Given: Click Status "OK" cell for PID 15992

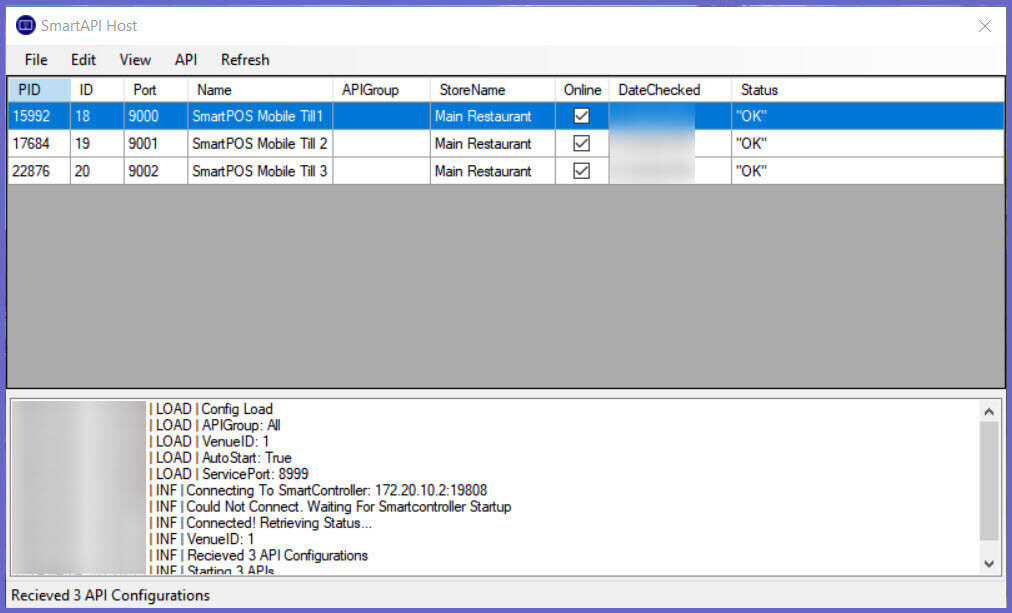Looking at the screenshot, I should [x=867, y=116].
